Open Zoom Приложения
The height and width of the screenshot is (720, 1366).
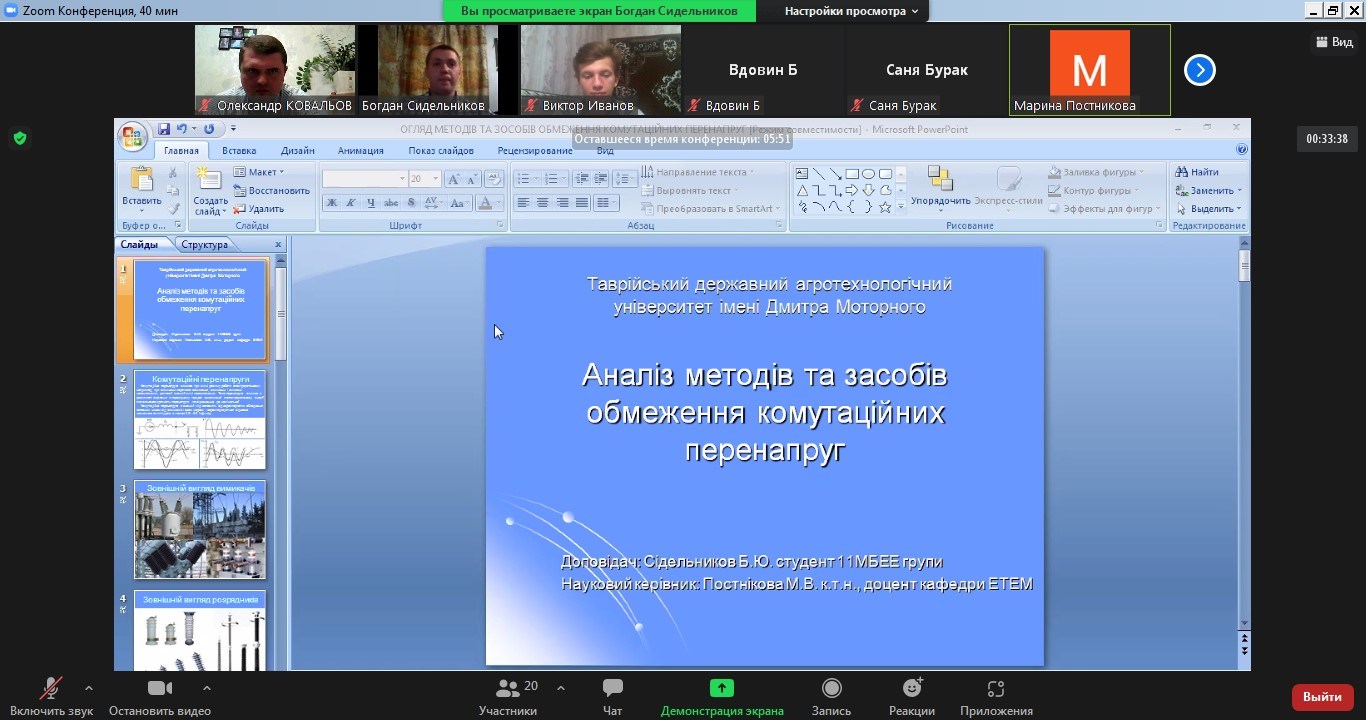tap(996, 697)
